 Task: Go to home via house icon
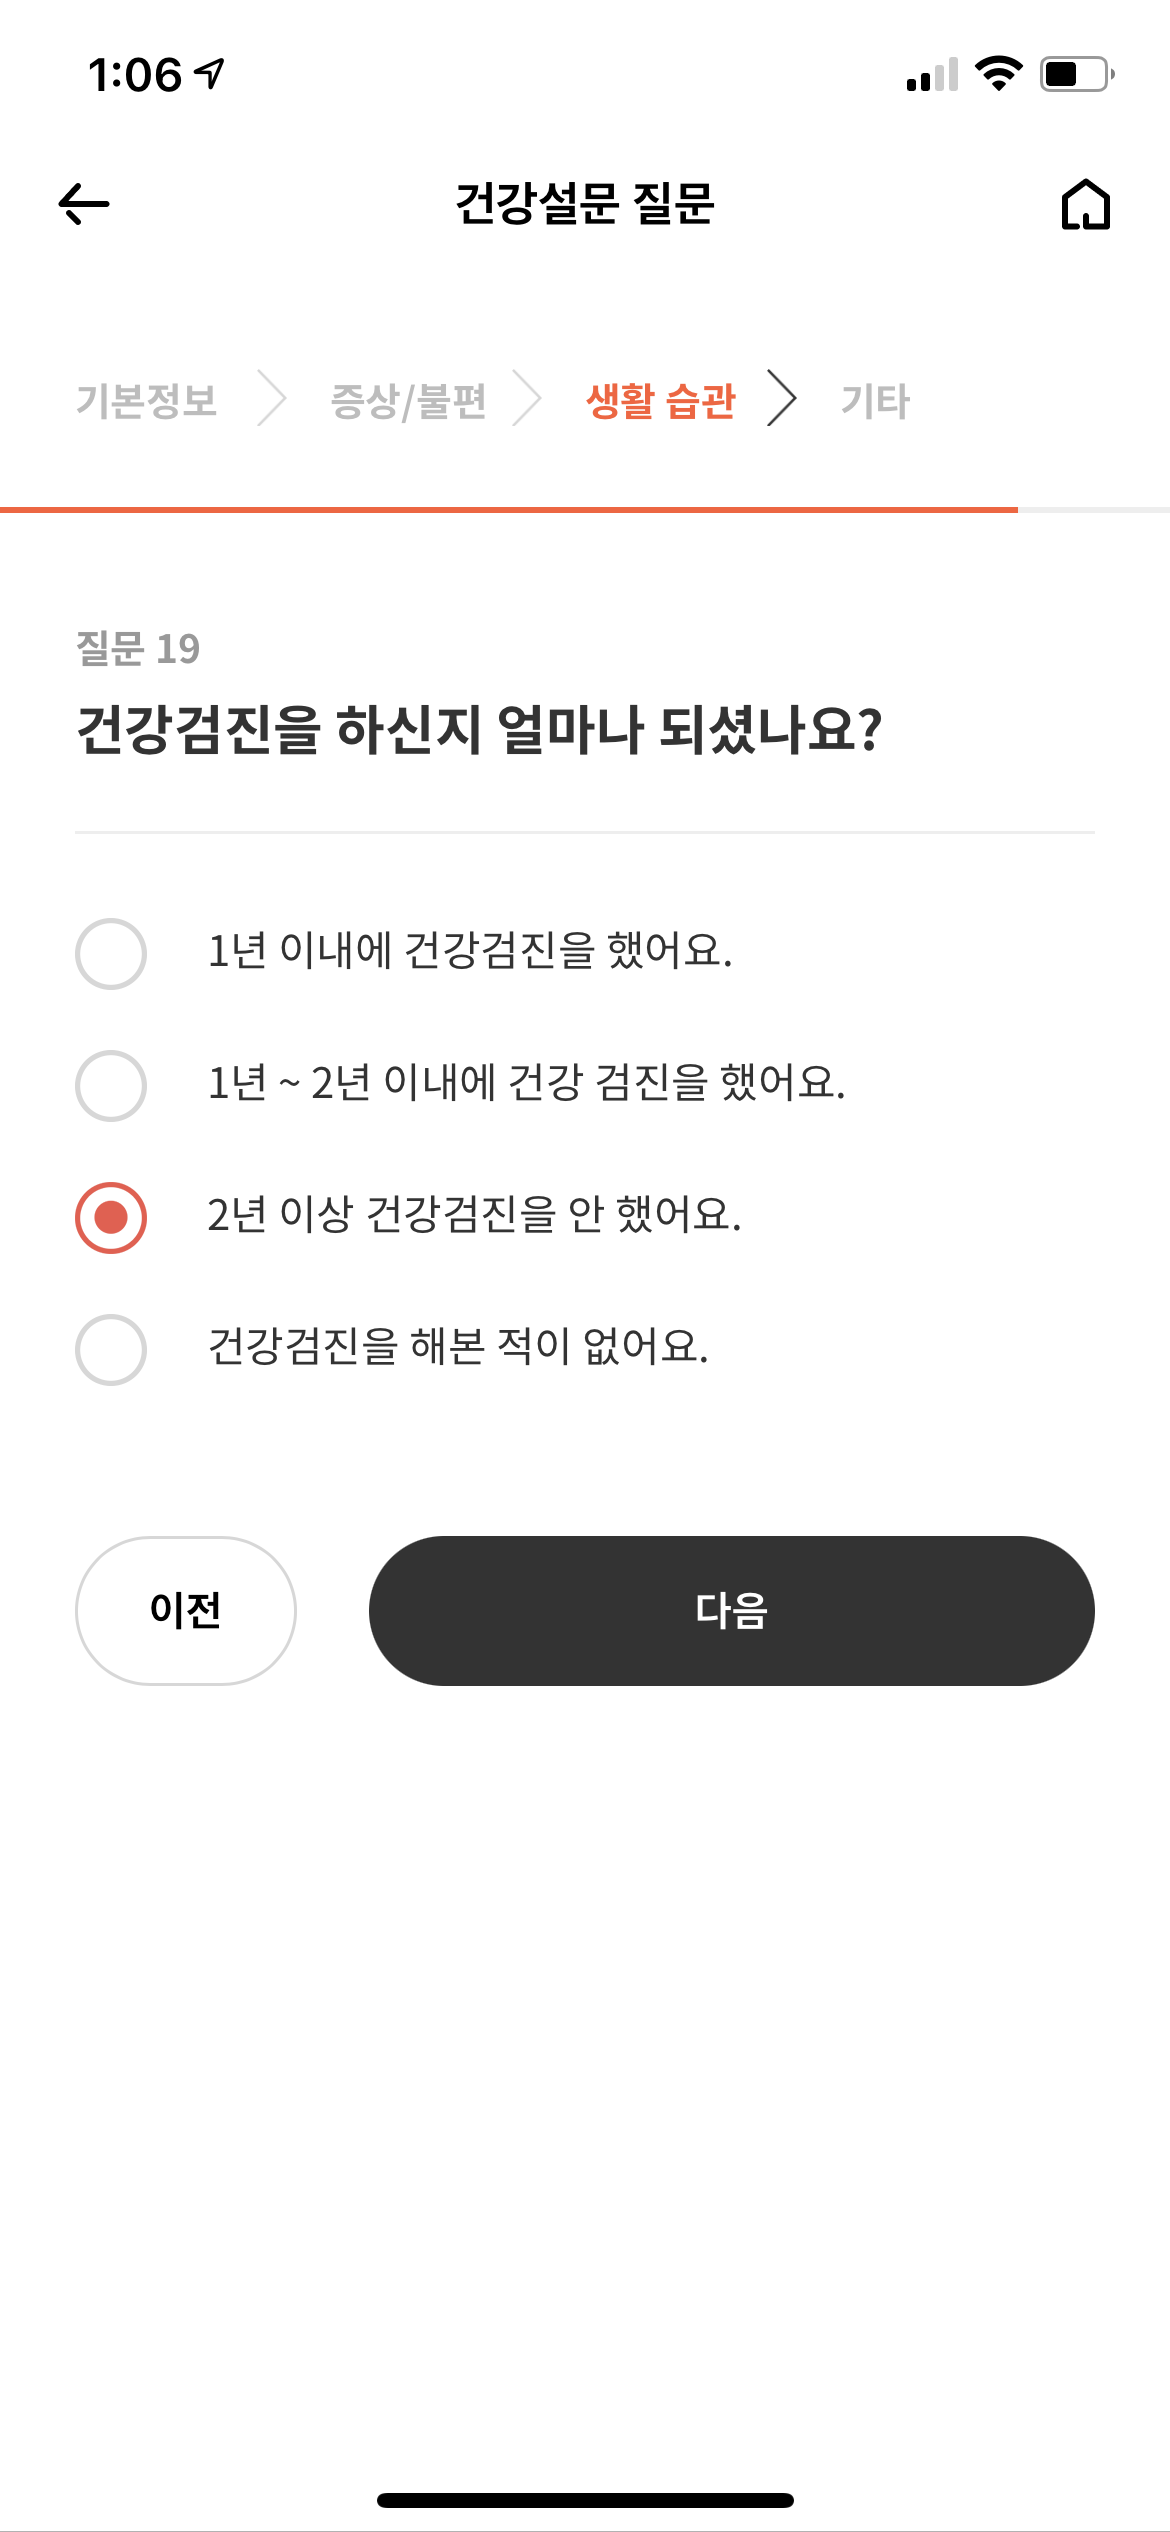1086,204
